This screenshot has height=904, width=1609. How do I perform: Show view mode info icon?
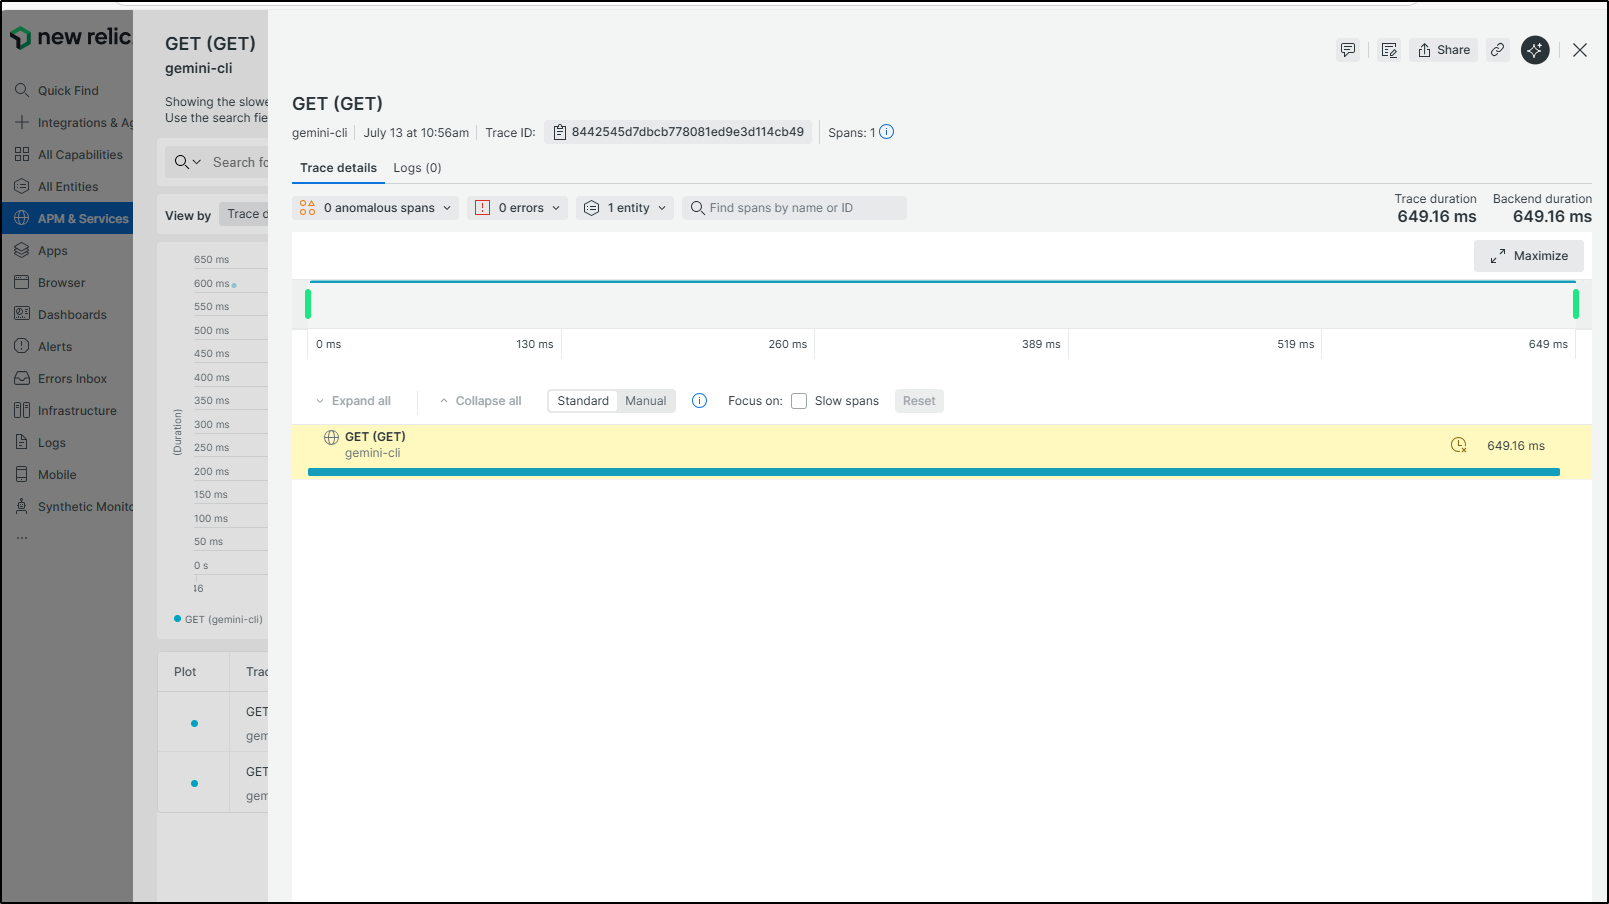pyautogui.click(x=700, y=401)
